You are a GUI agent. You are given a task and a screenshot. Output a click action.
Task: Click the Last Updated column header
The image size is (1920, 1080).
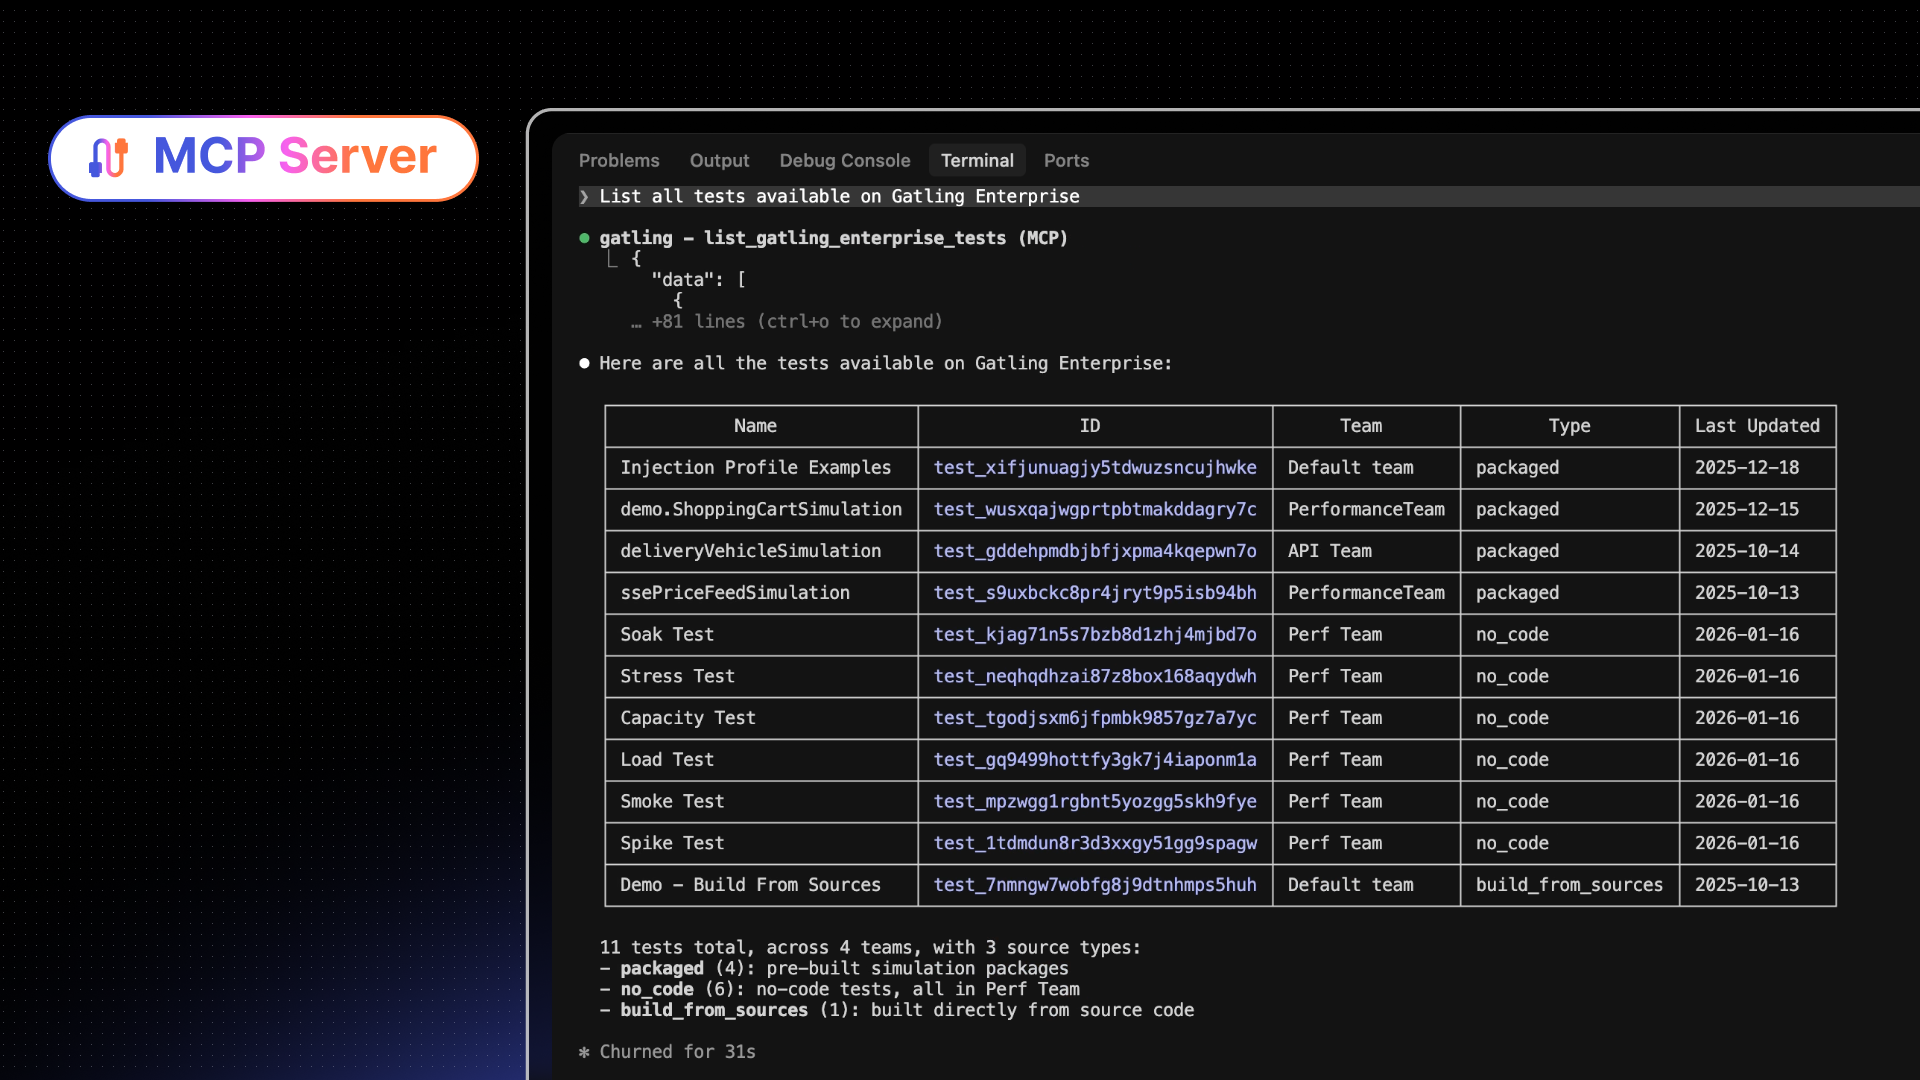(x=1756, y=426)
